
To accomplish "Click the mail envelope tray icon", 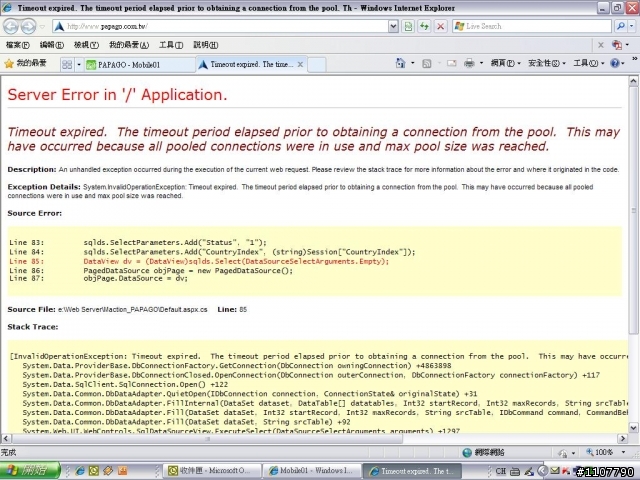I will tap(555, 471).
